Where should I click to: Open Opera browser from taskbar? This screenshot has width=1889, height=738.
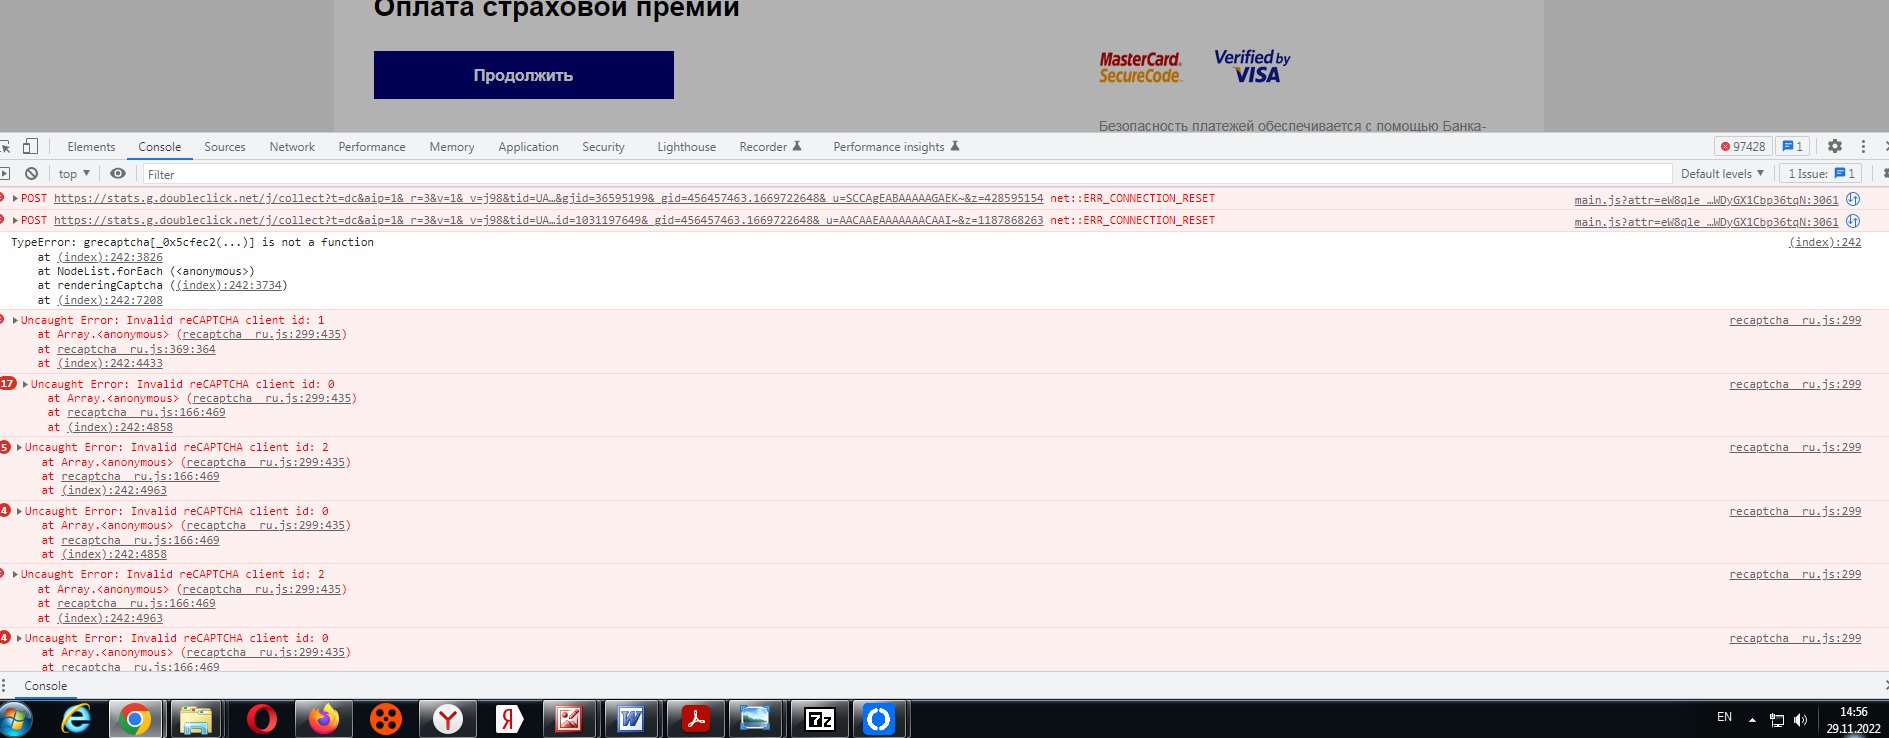point(261,719)
